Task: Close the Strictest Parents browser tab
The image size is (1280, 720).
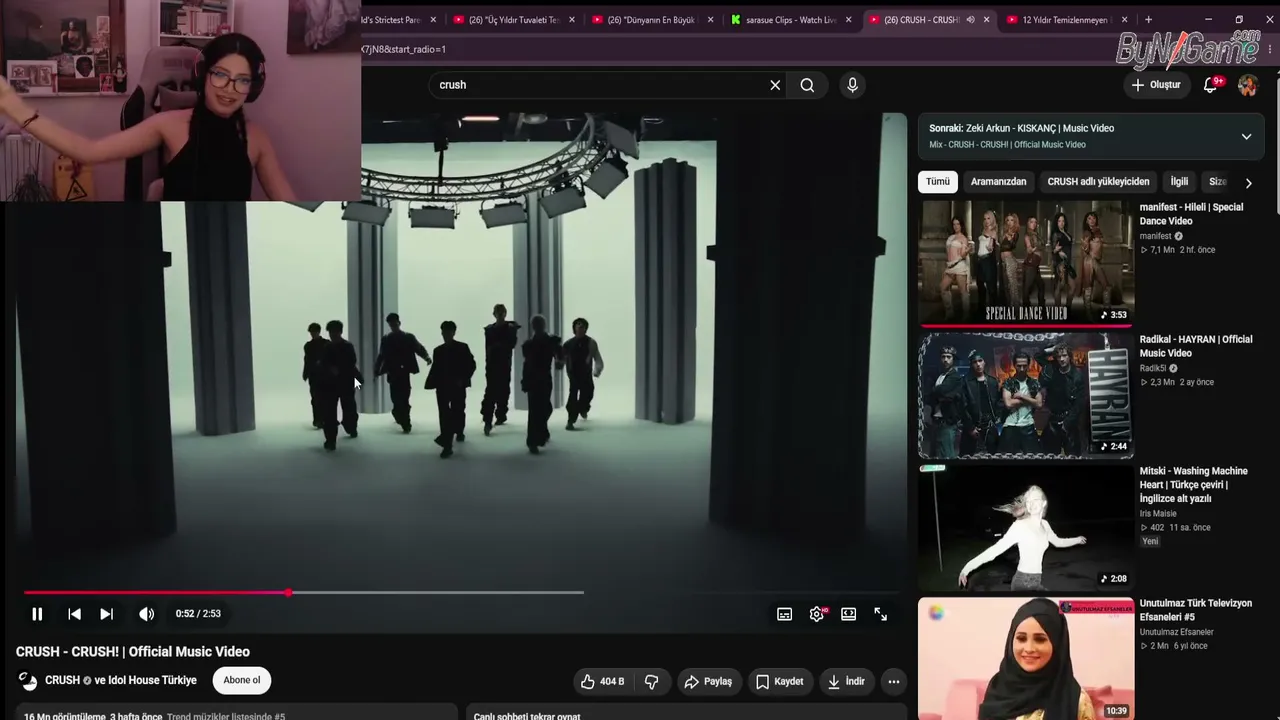Action: [x=433, y=20]
